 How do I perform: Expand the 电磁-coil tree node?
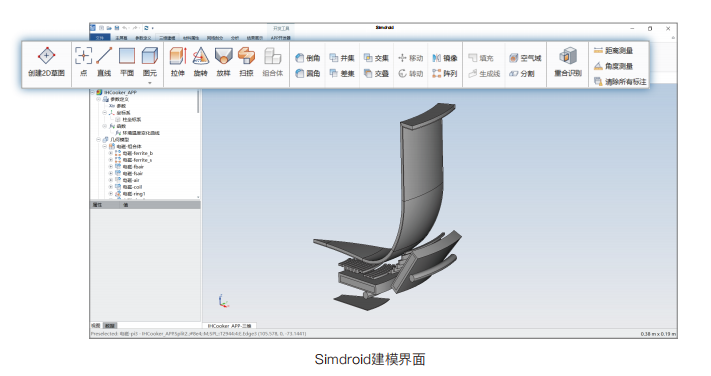[x=111, y=187]
